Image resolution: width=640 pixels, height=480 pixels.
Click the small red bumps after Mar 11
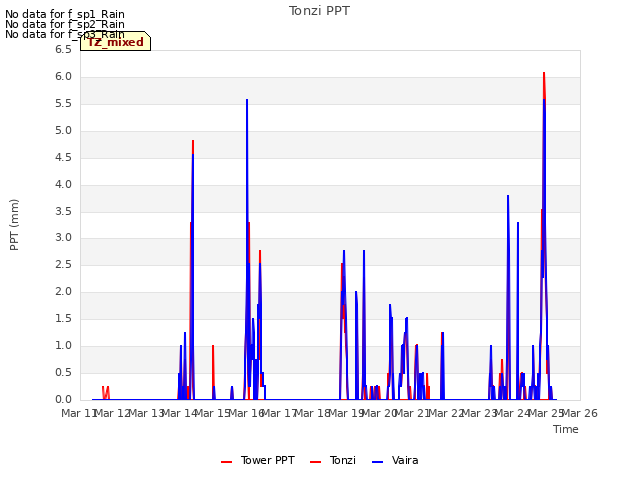tap(106, 393)
